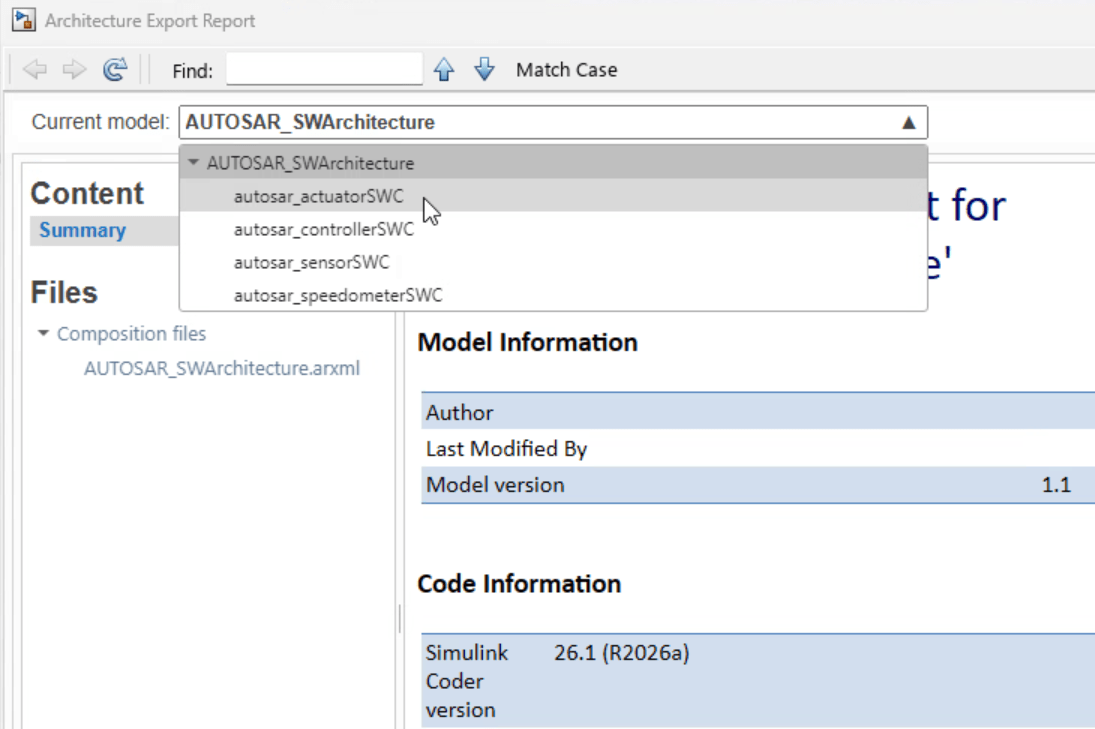The image size is (1095, 729).
Task: Switch to autosar_speedometerSWC model
Action: (x=337, y=295)
